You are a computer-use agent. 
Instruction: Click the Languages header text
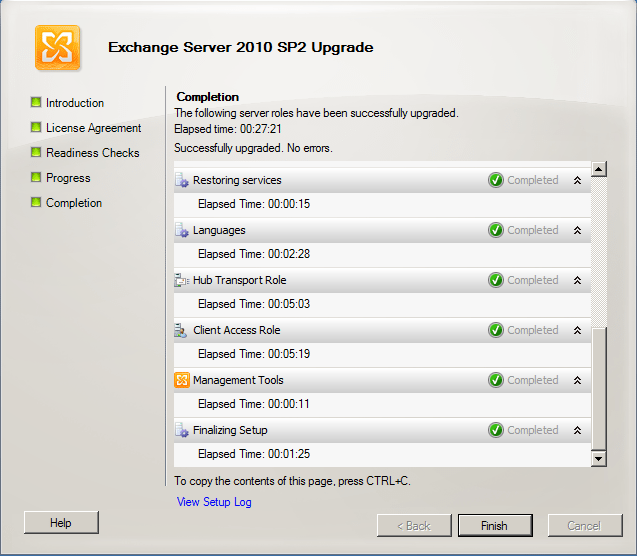click(x=219, y=230)
